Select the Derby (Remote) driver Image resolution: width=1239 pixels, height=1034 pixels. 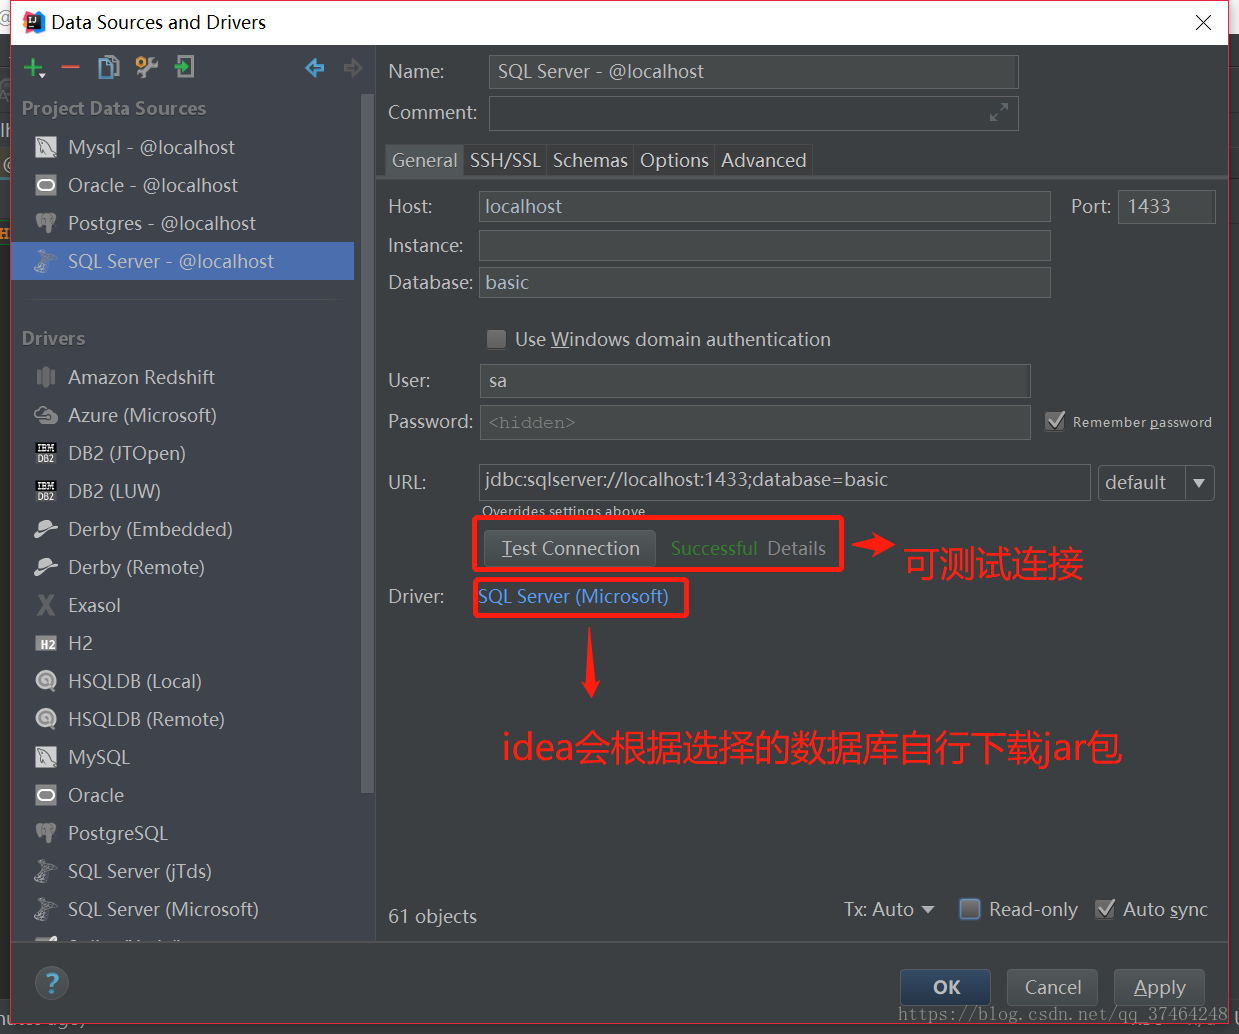click(x=182, y=567)
